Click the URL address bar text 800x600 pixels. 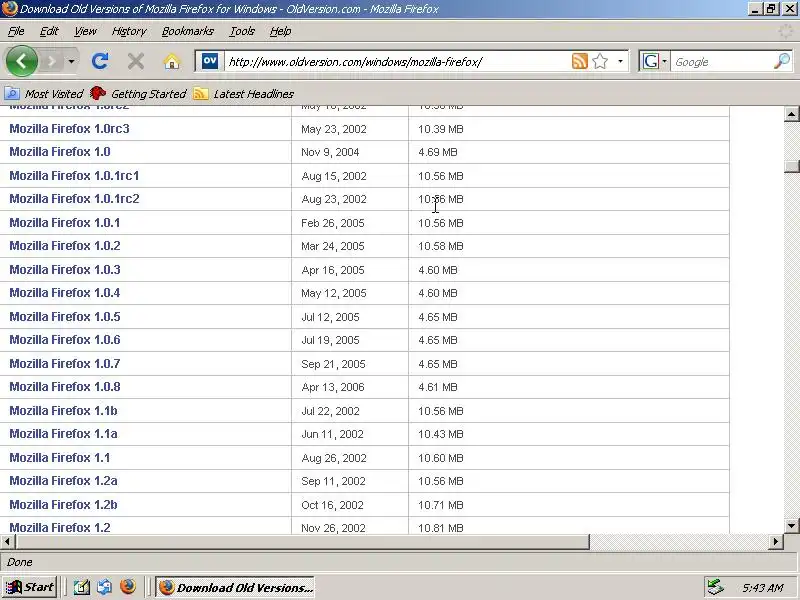(355, 62)
